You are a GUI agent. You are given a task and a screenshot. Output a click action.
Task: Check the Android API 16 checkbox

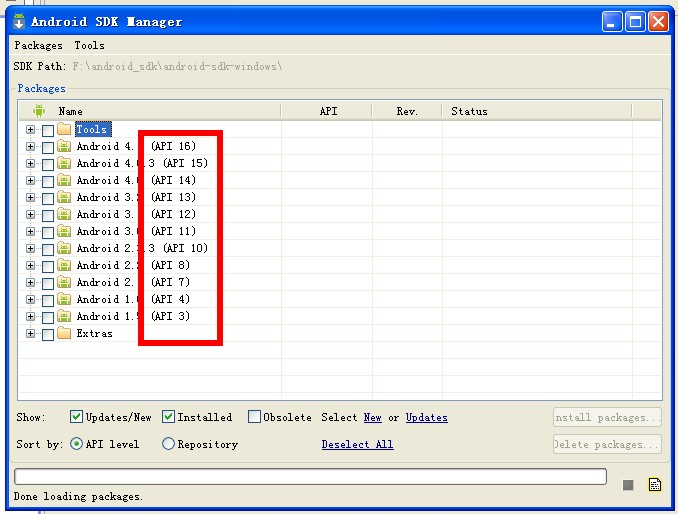coord(48,147)
